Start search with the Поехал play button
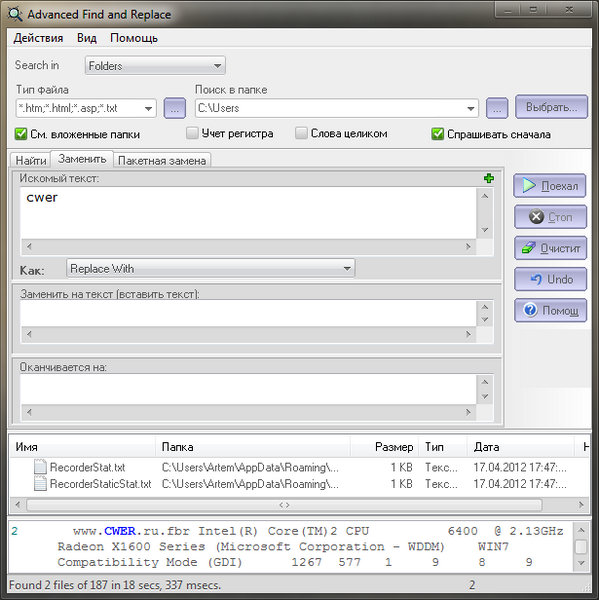The image size is (599, 600). [550, 186]
